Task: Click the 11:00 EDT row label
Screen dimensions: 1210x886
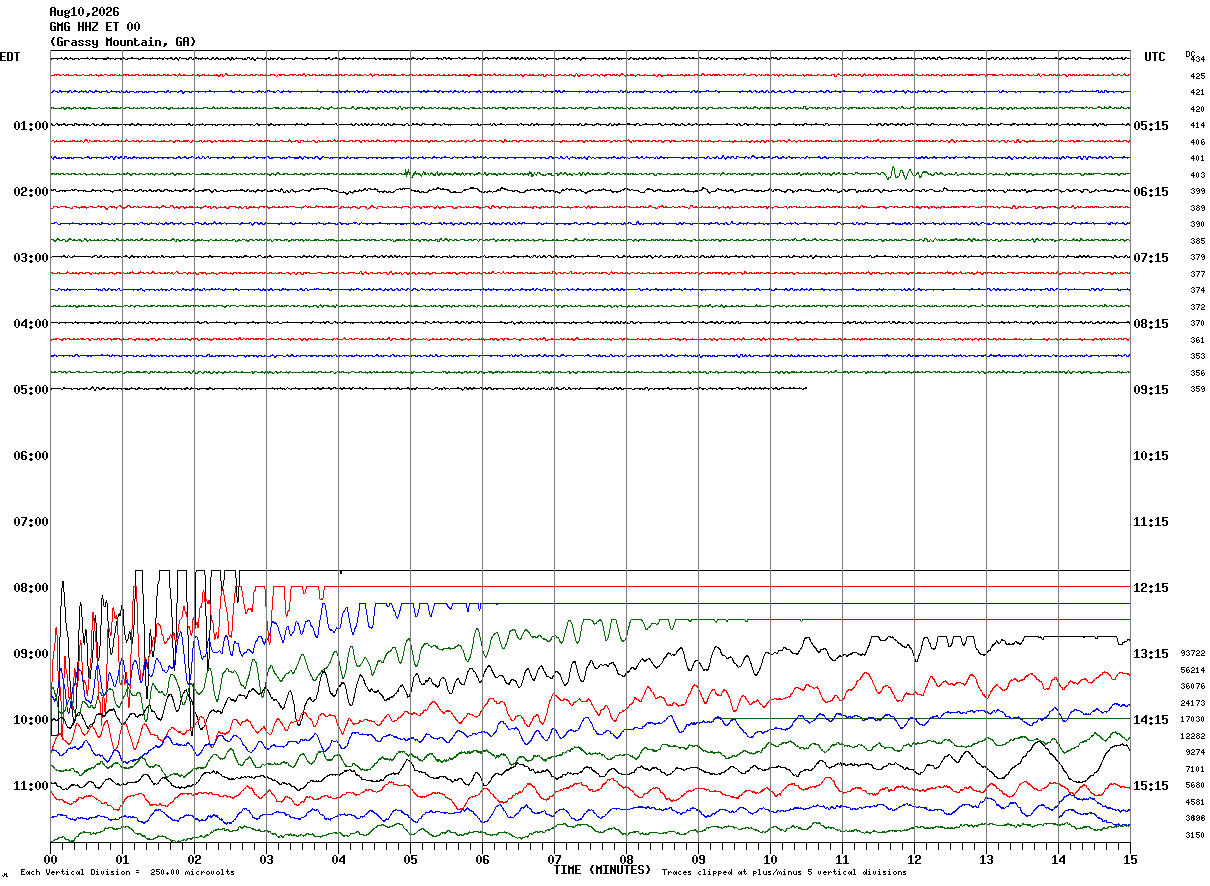Action: (30, 786)
